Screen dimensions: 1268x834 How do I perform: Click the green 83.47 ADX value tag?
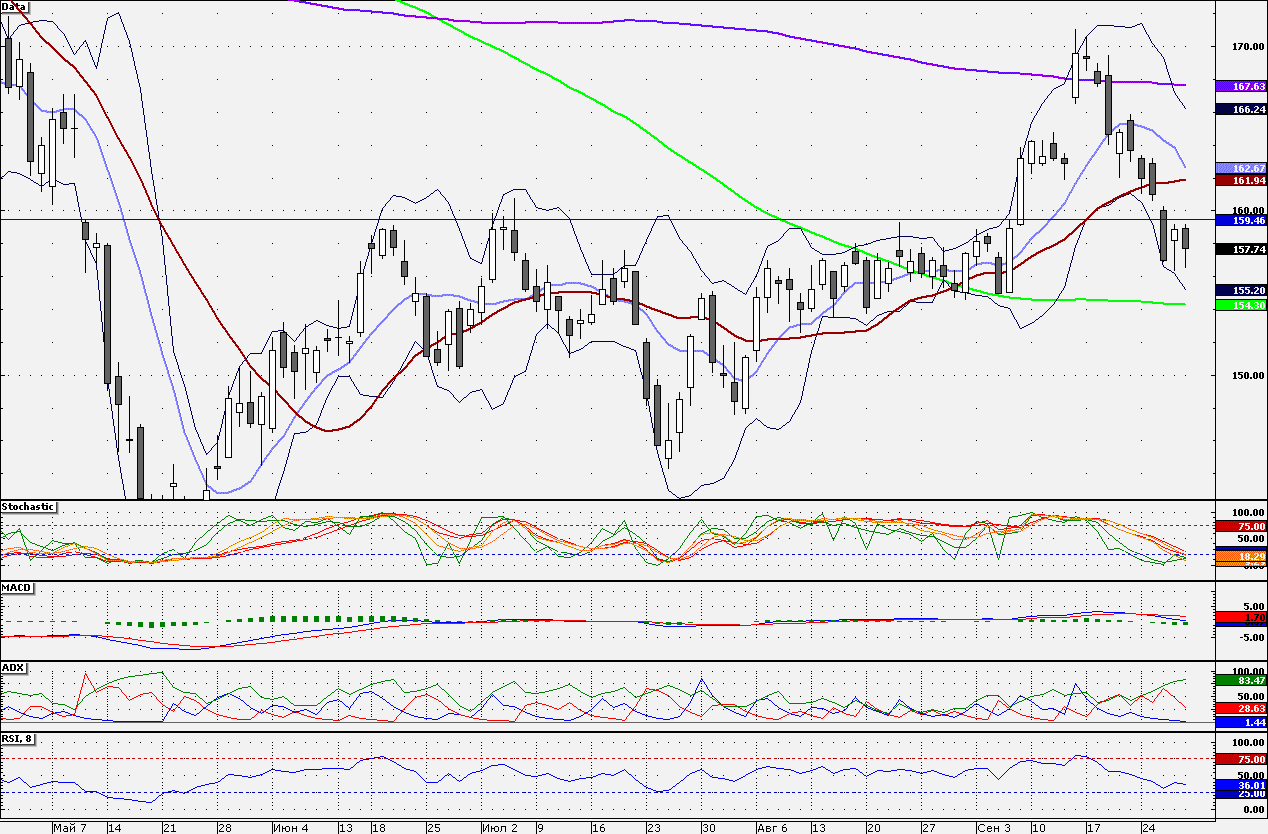(1241, 680)
